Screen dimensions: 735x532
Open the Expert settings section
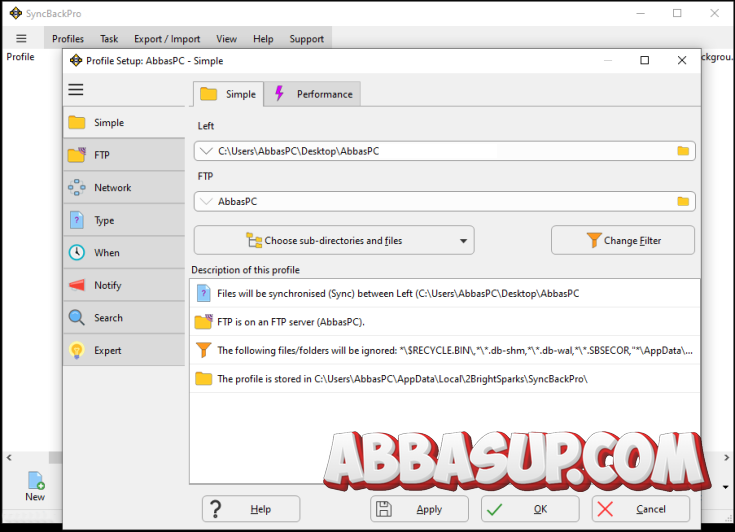click(124, 350)
